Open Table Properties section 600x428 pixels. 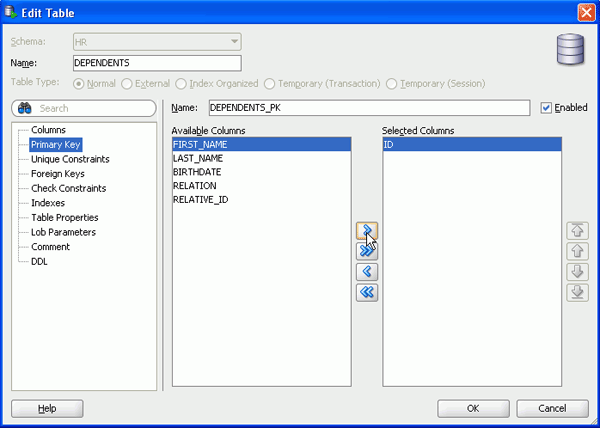point(65,217)
